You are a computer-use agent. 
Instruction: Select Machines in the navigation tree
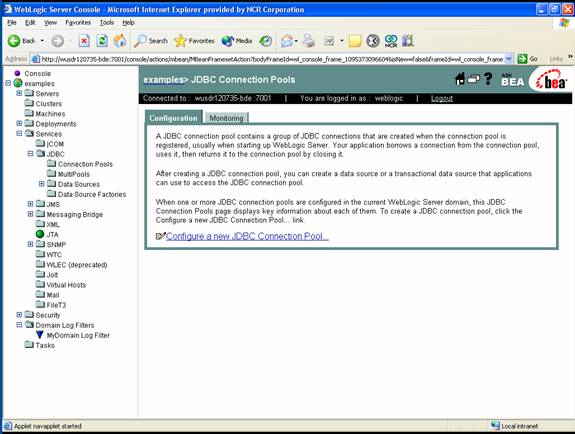pos(50,114)
